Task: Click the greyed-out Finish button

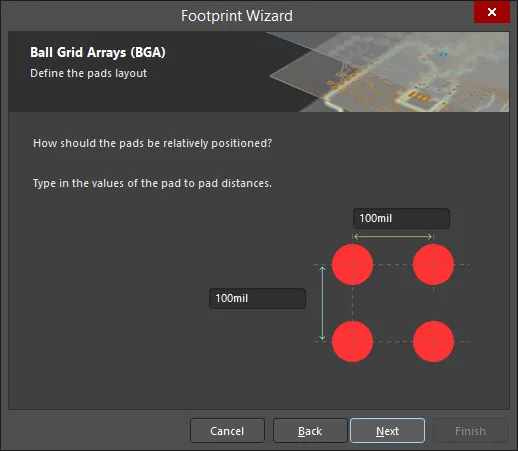Action: (470, 431)
